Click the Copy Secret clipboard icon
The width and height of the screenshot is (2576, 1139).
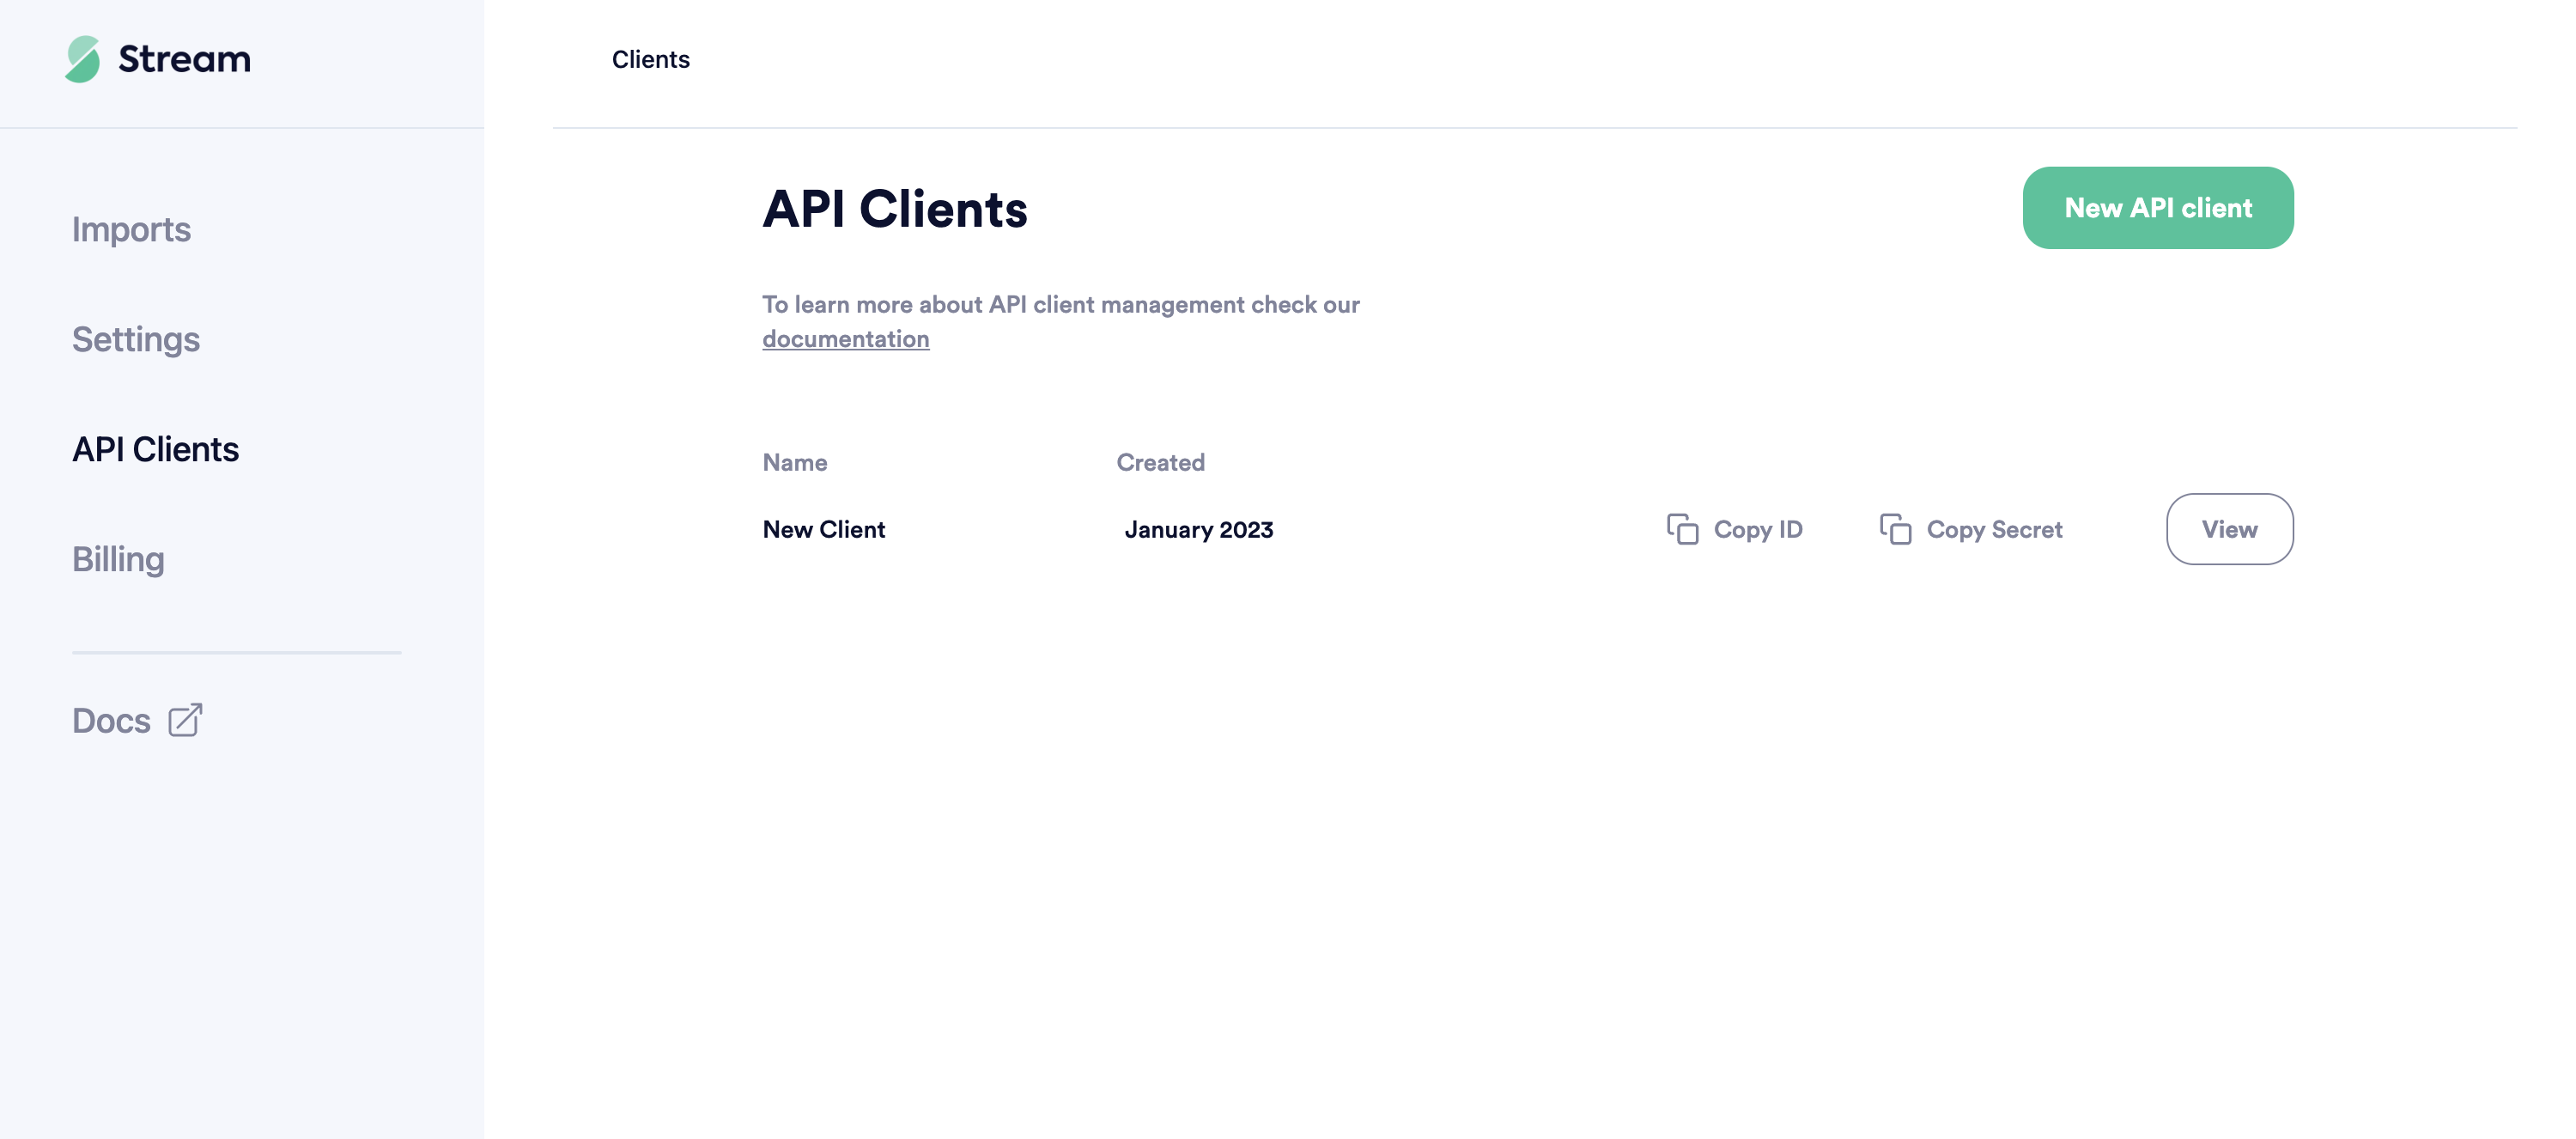1895,529
